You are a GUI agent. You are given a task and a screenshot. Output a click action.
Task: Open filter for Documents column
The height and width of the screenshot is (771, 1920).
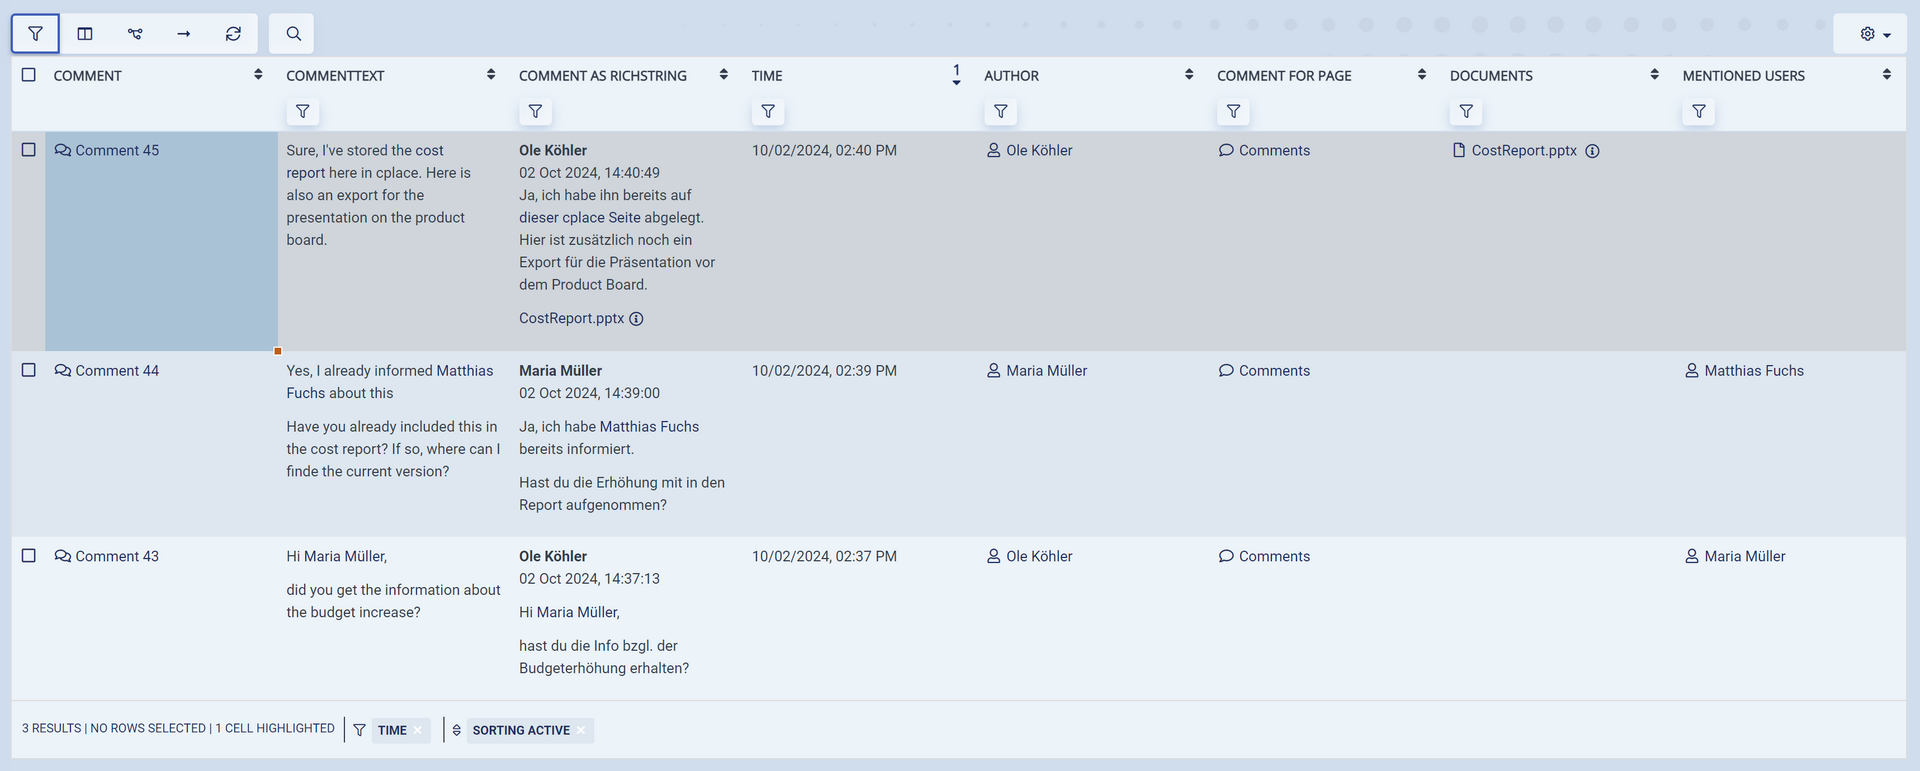coord(1466,112)
